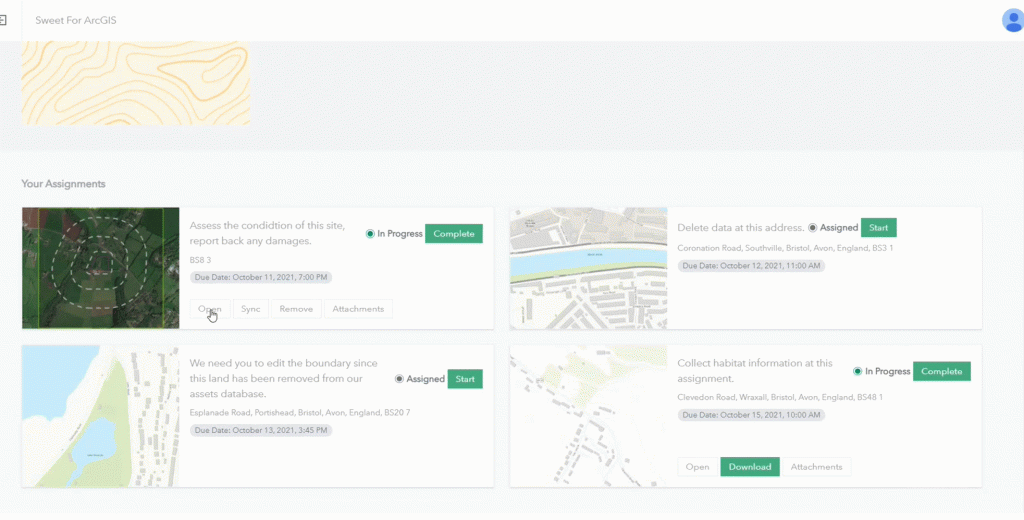This screenshot has width=1024, height=520.
Task: Click the In Progress status dot for Clevedon Road
Action: click(857, 371)
